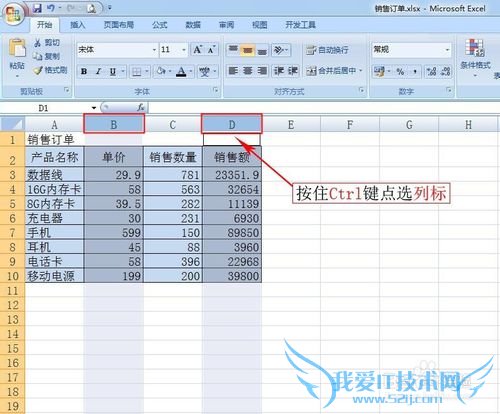Increase decimal places
This screenshot has height=414, width=500.
point(432,71)
